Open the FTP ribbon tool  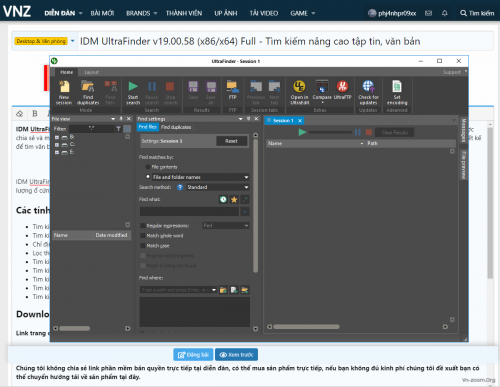(x=233, y=90)
